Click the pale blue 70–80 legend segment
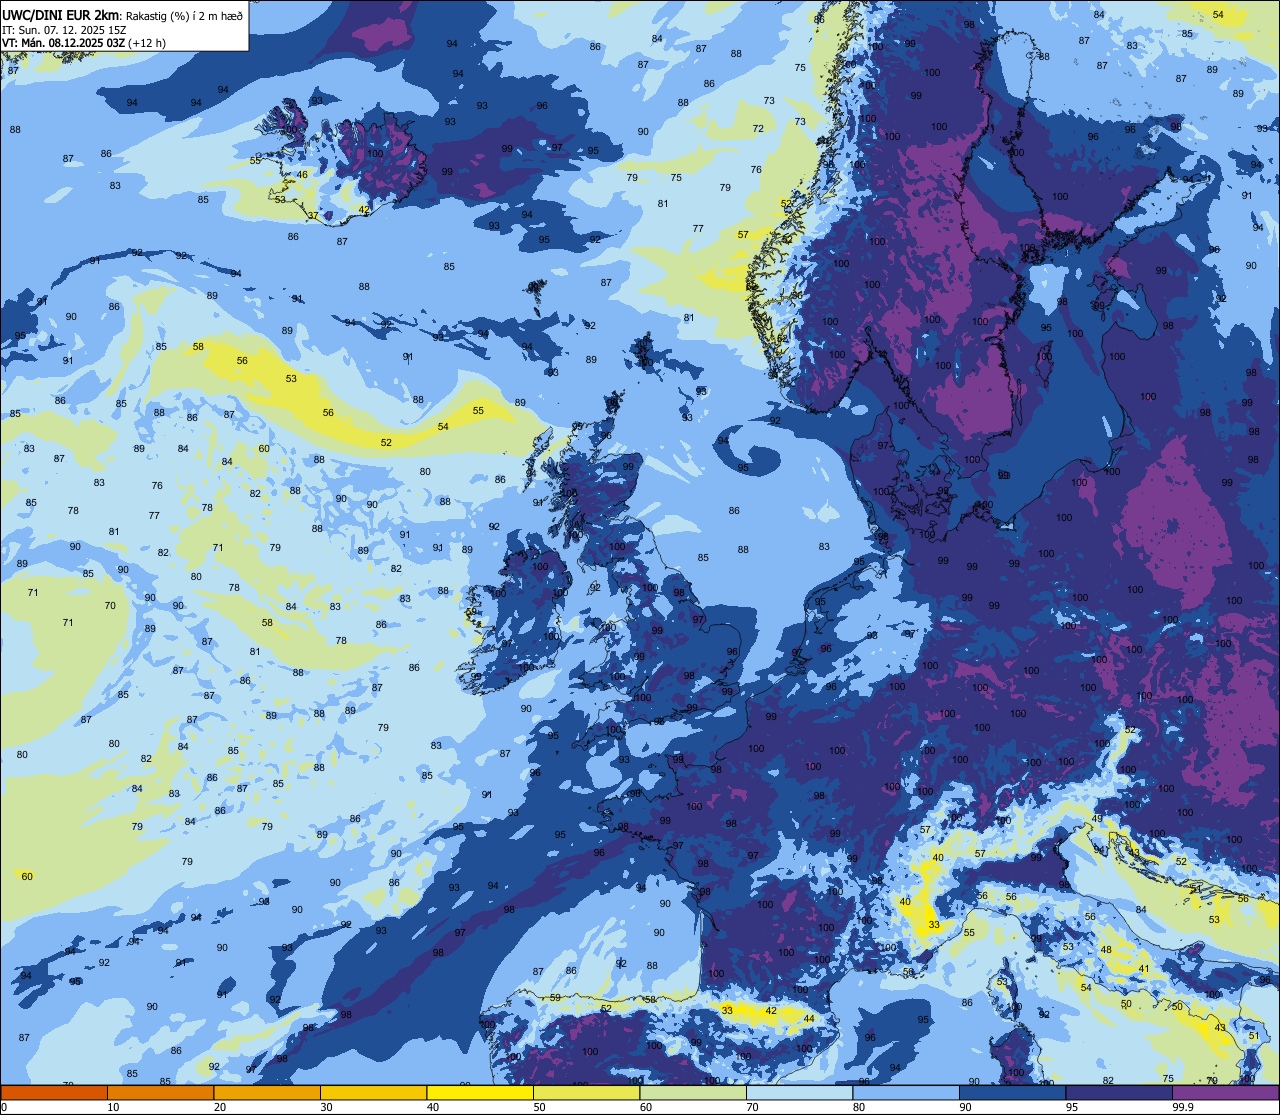This screenshot has height=1115, width=1280. point(799,1092)
